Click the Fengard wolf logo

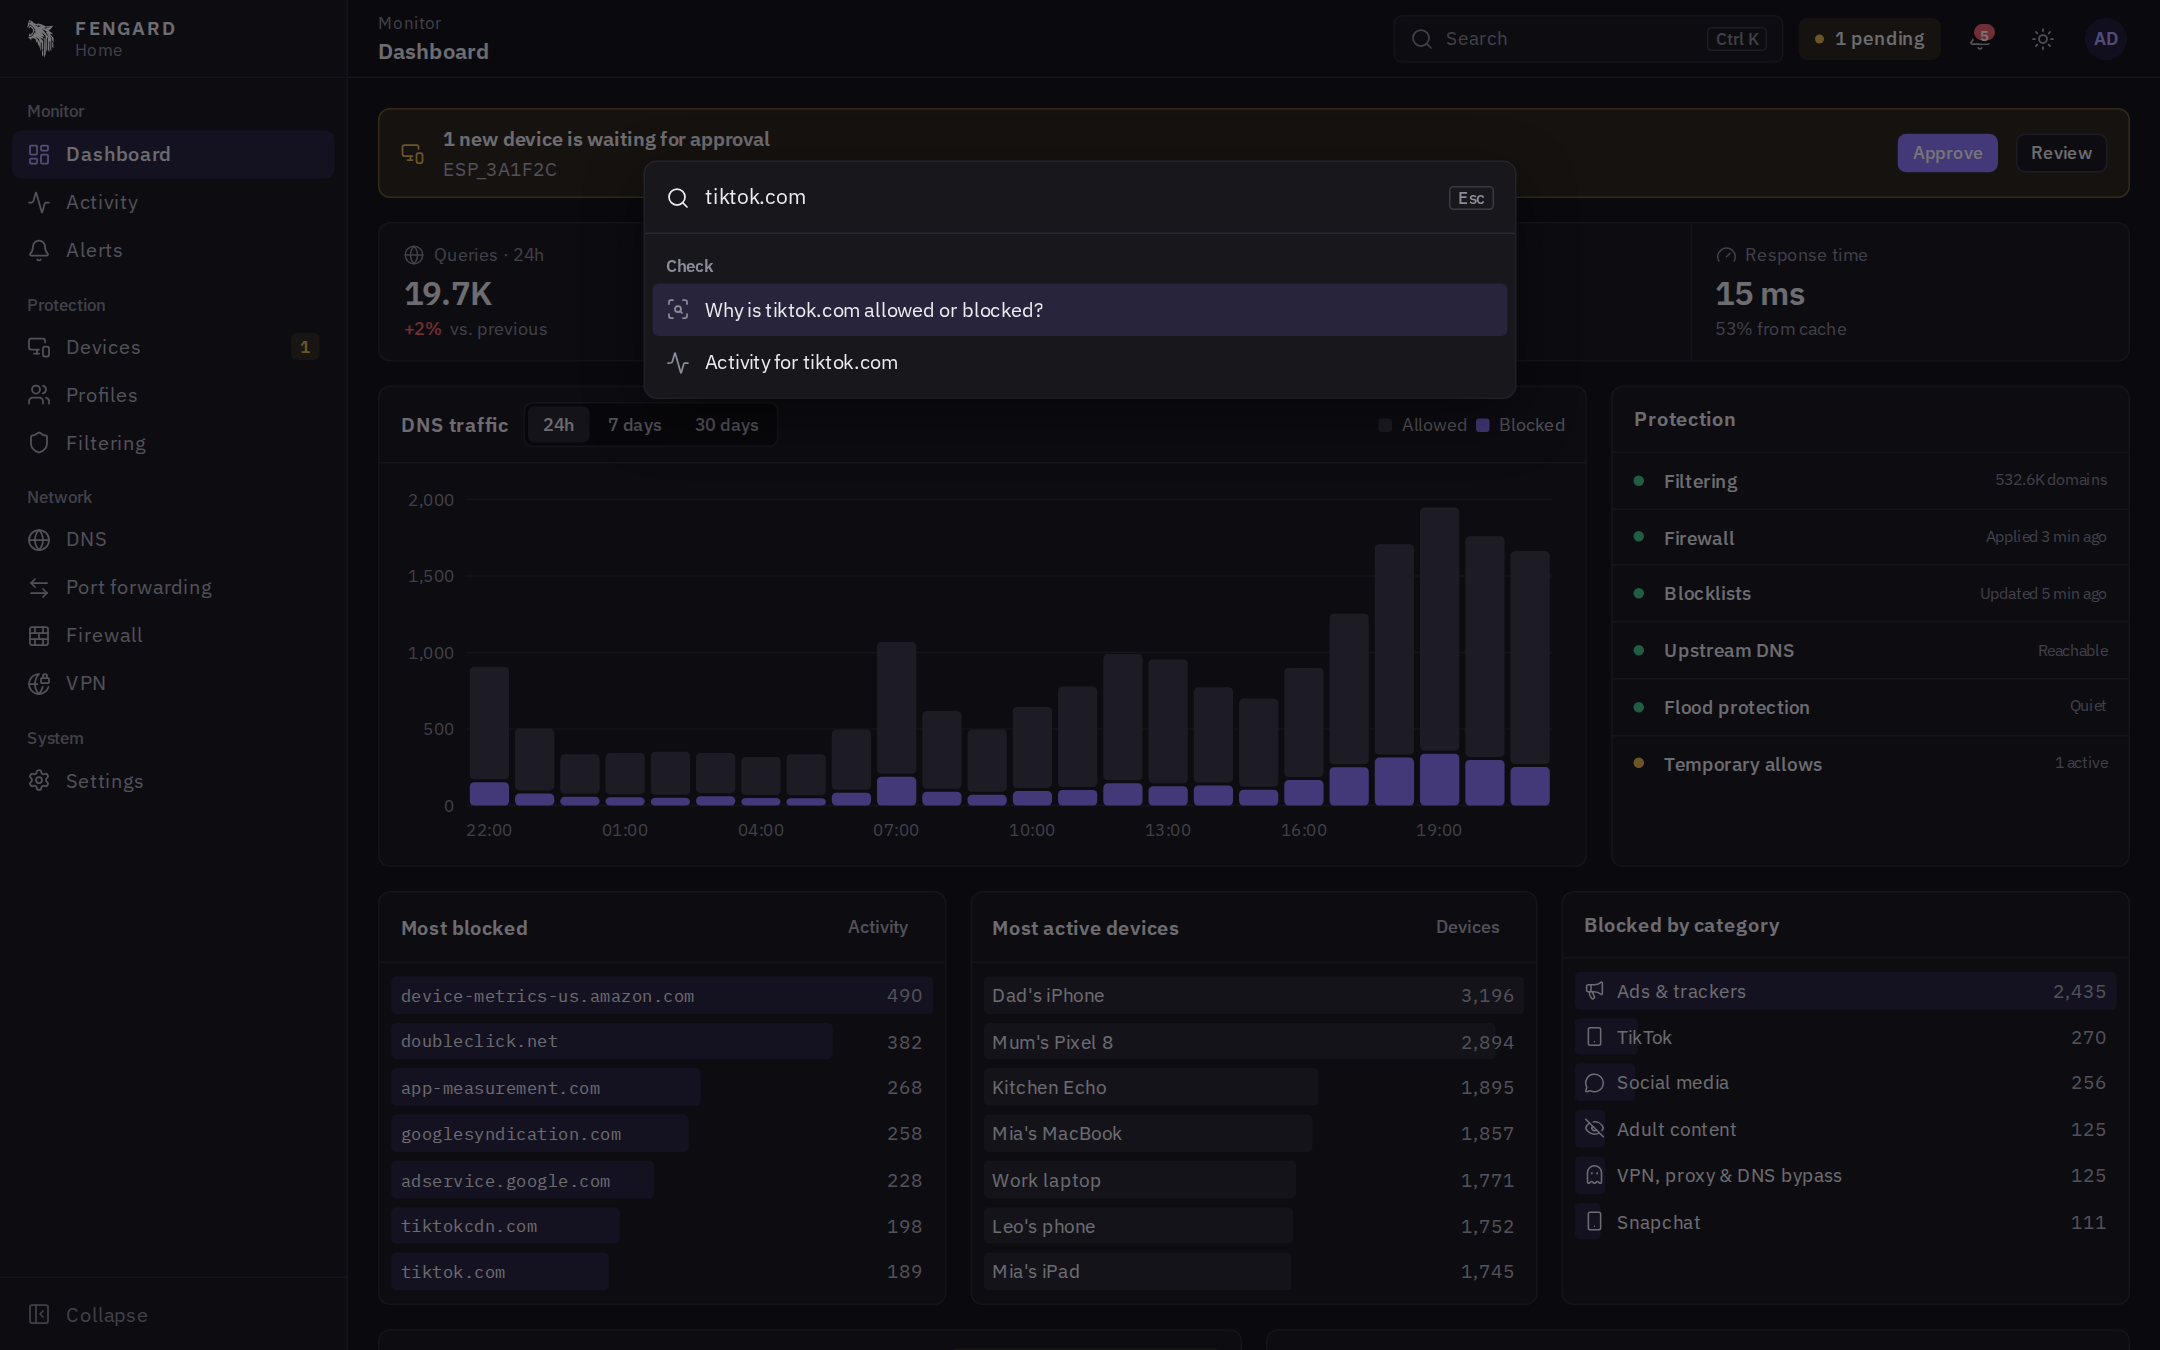[41, 38]
